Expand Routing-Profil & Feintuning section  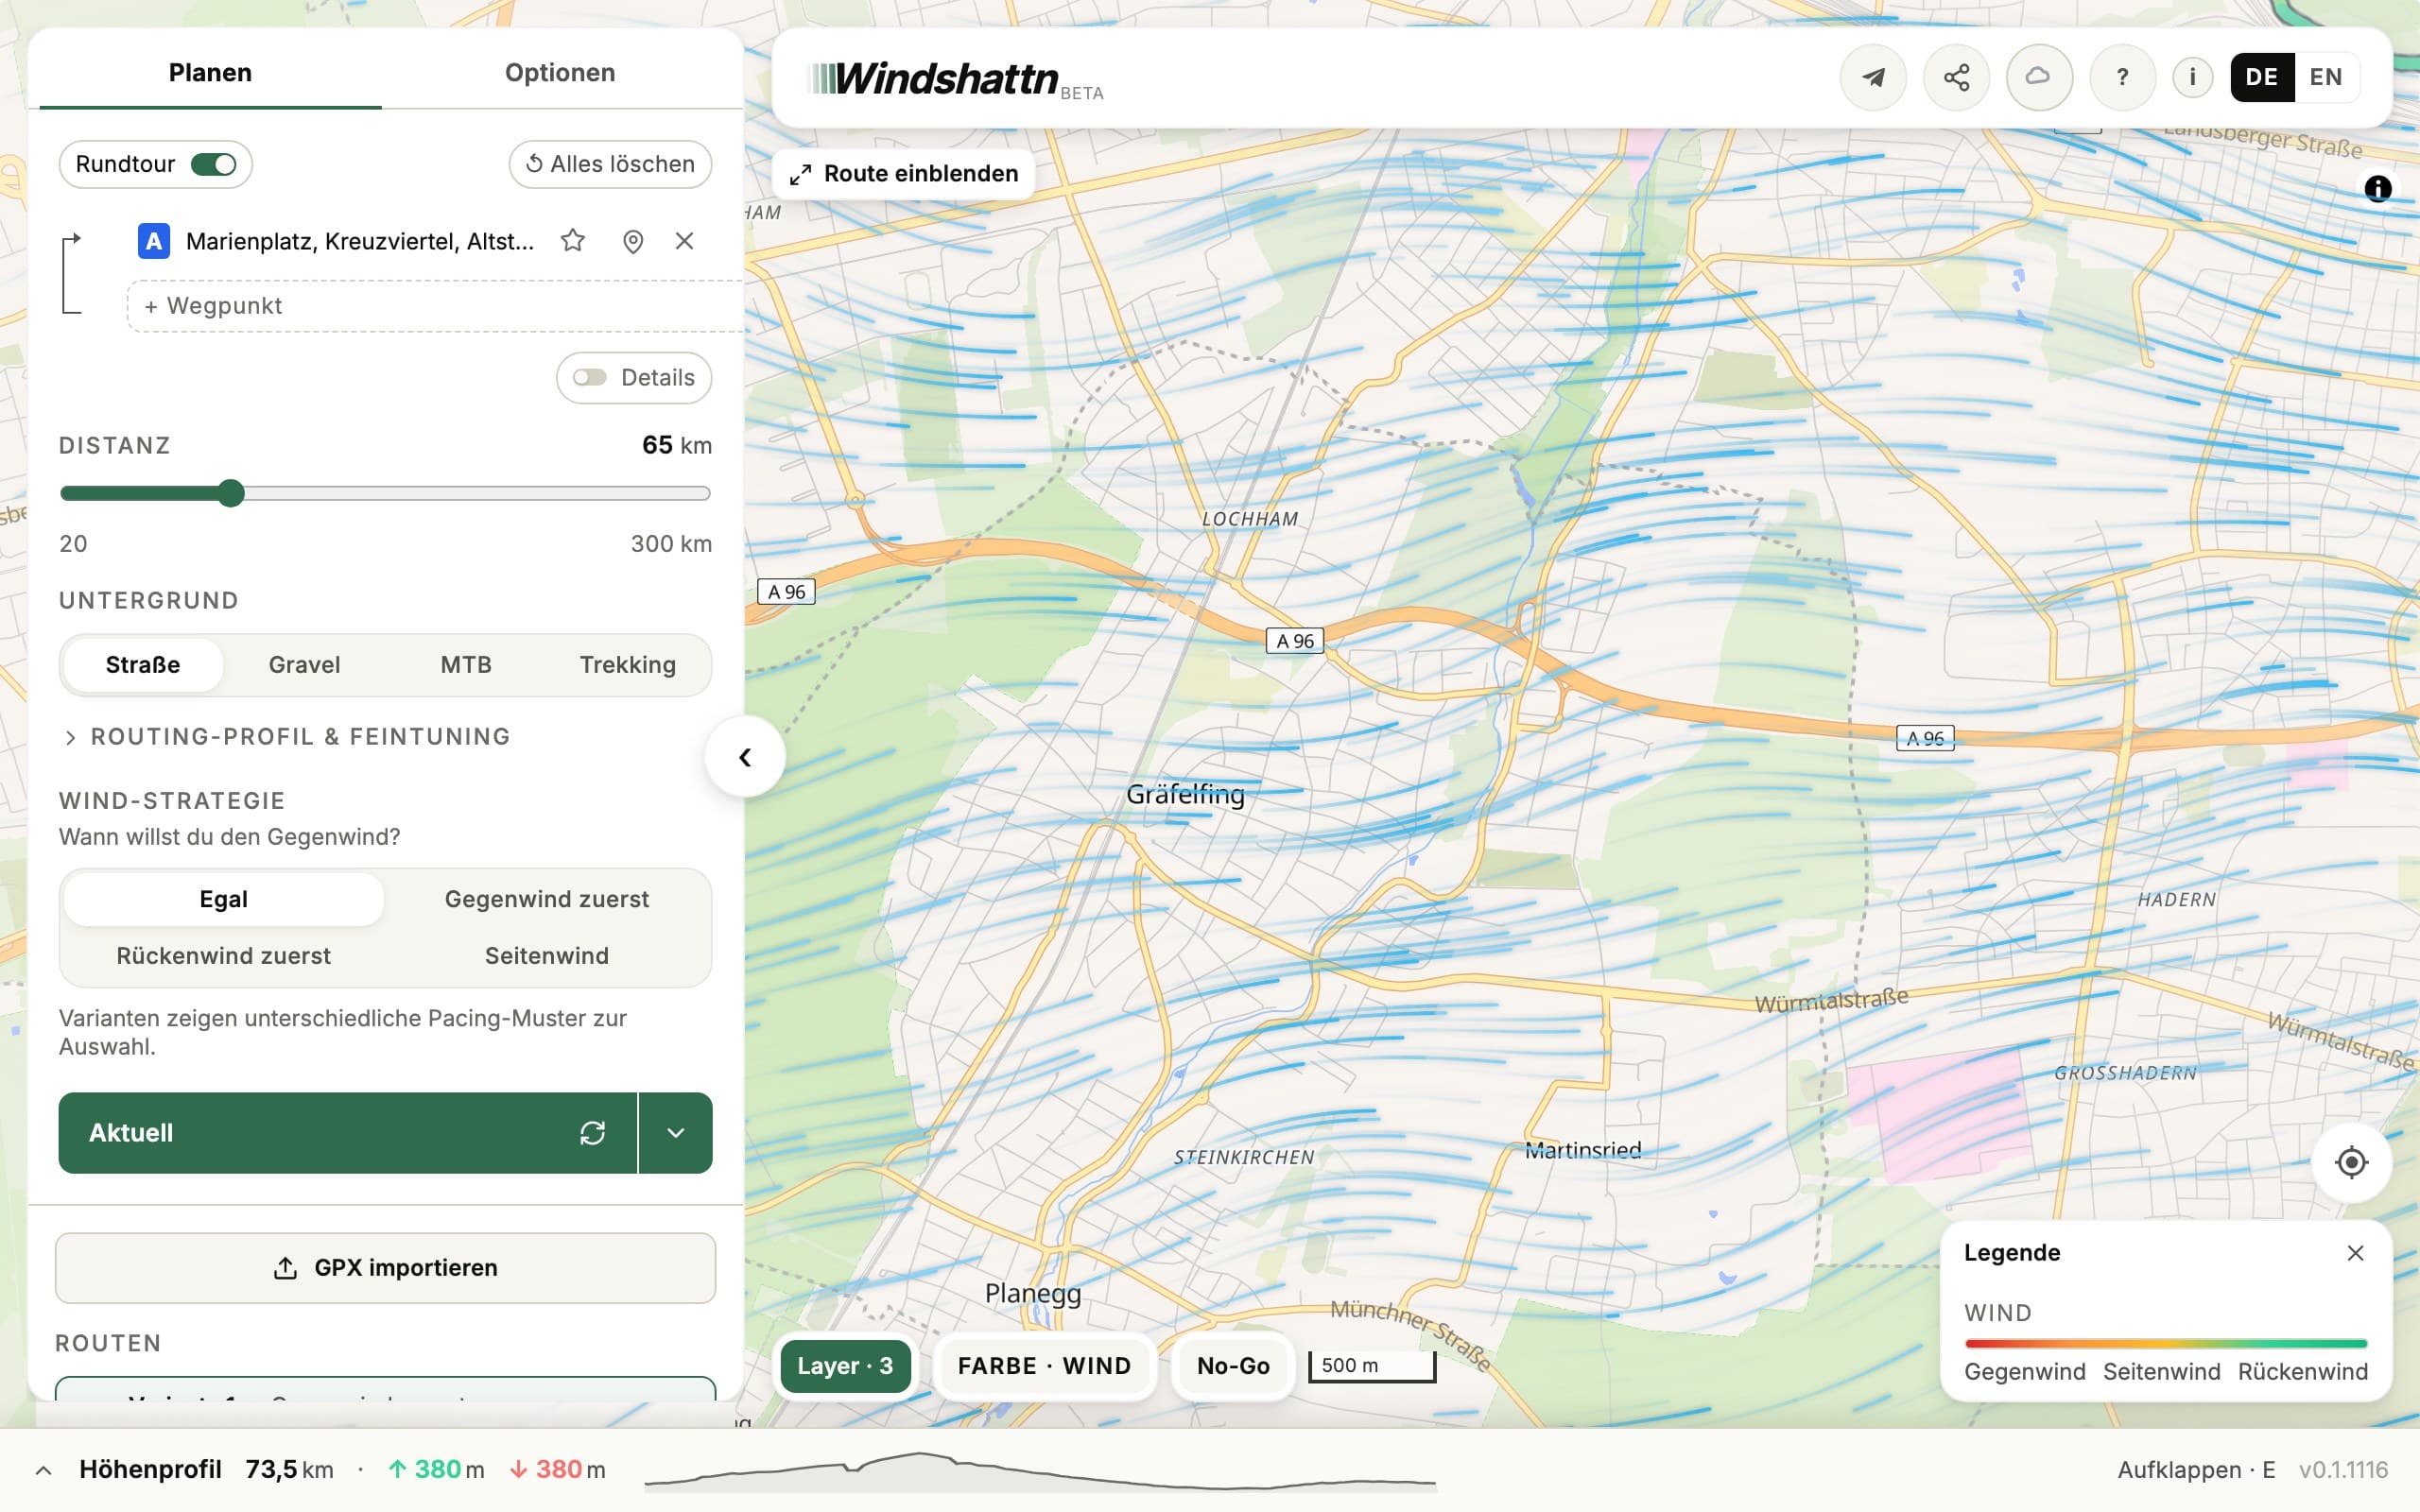coord(286,737)
